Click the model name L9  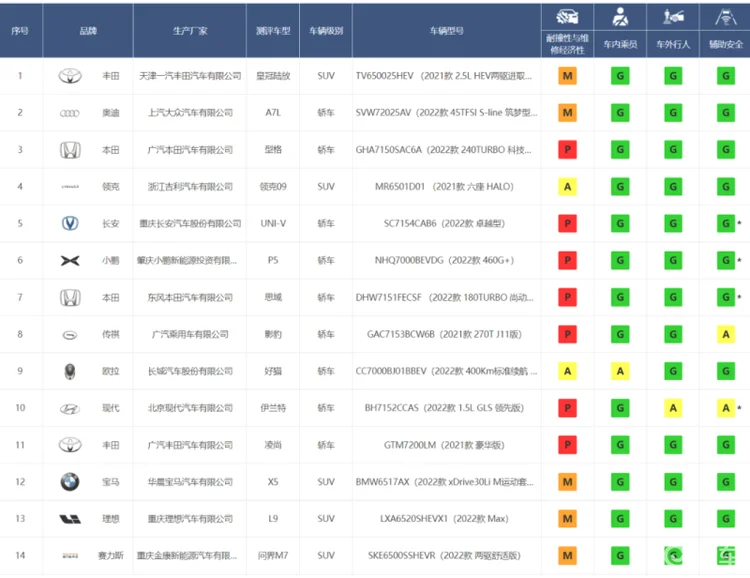(273, 519)
